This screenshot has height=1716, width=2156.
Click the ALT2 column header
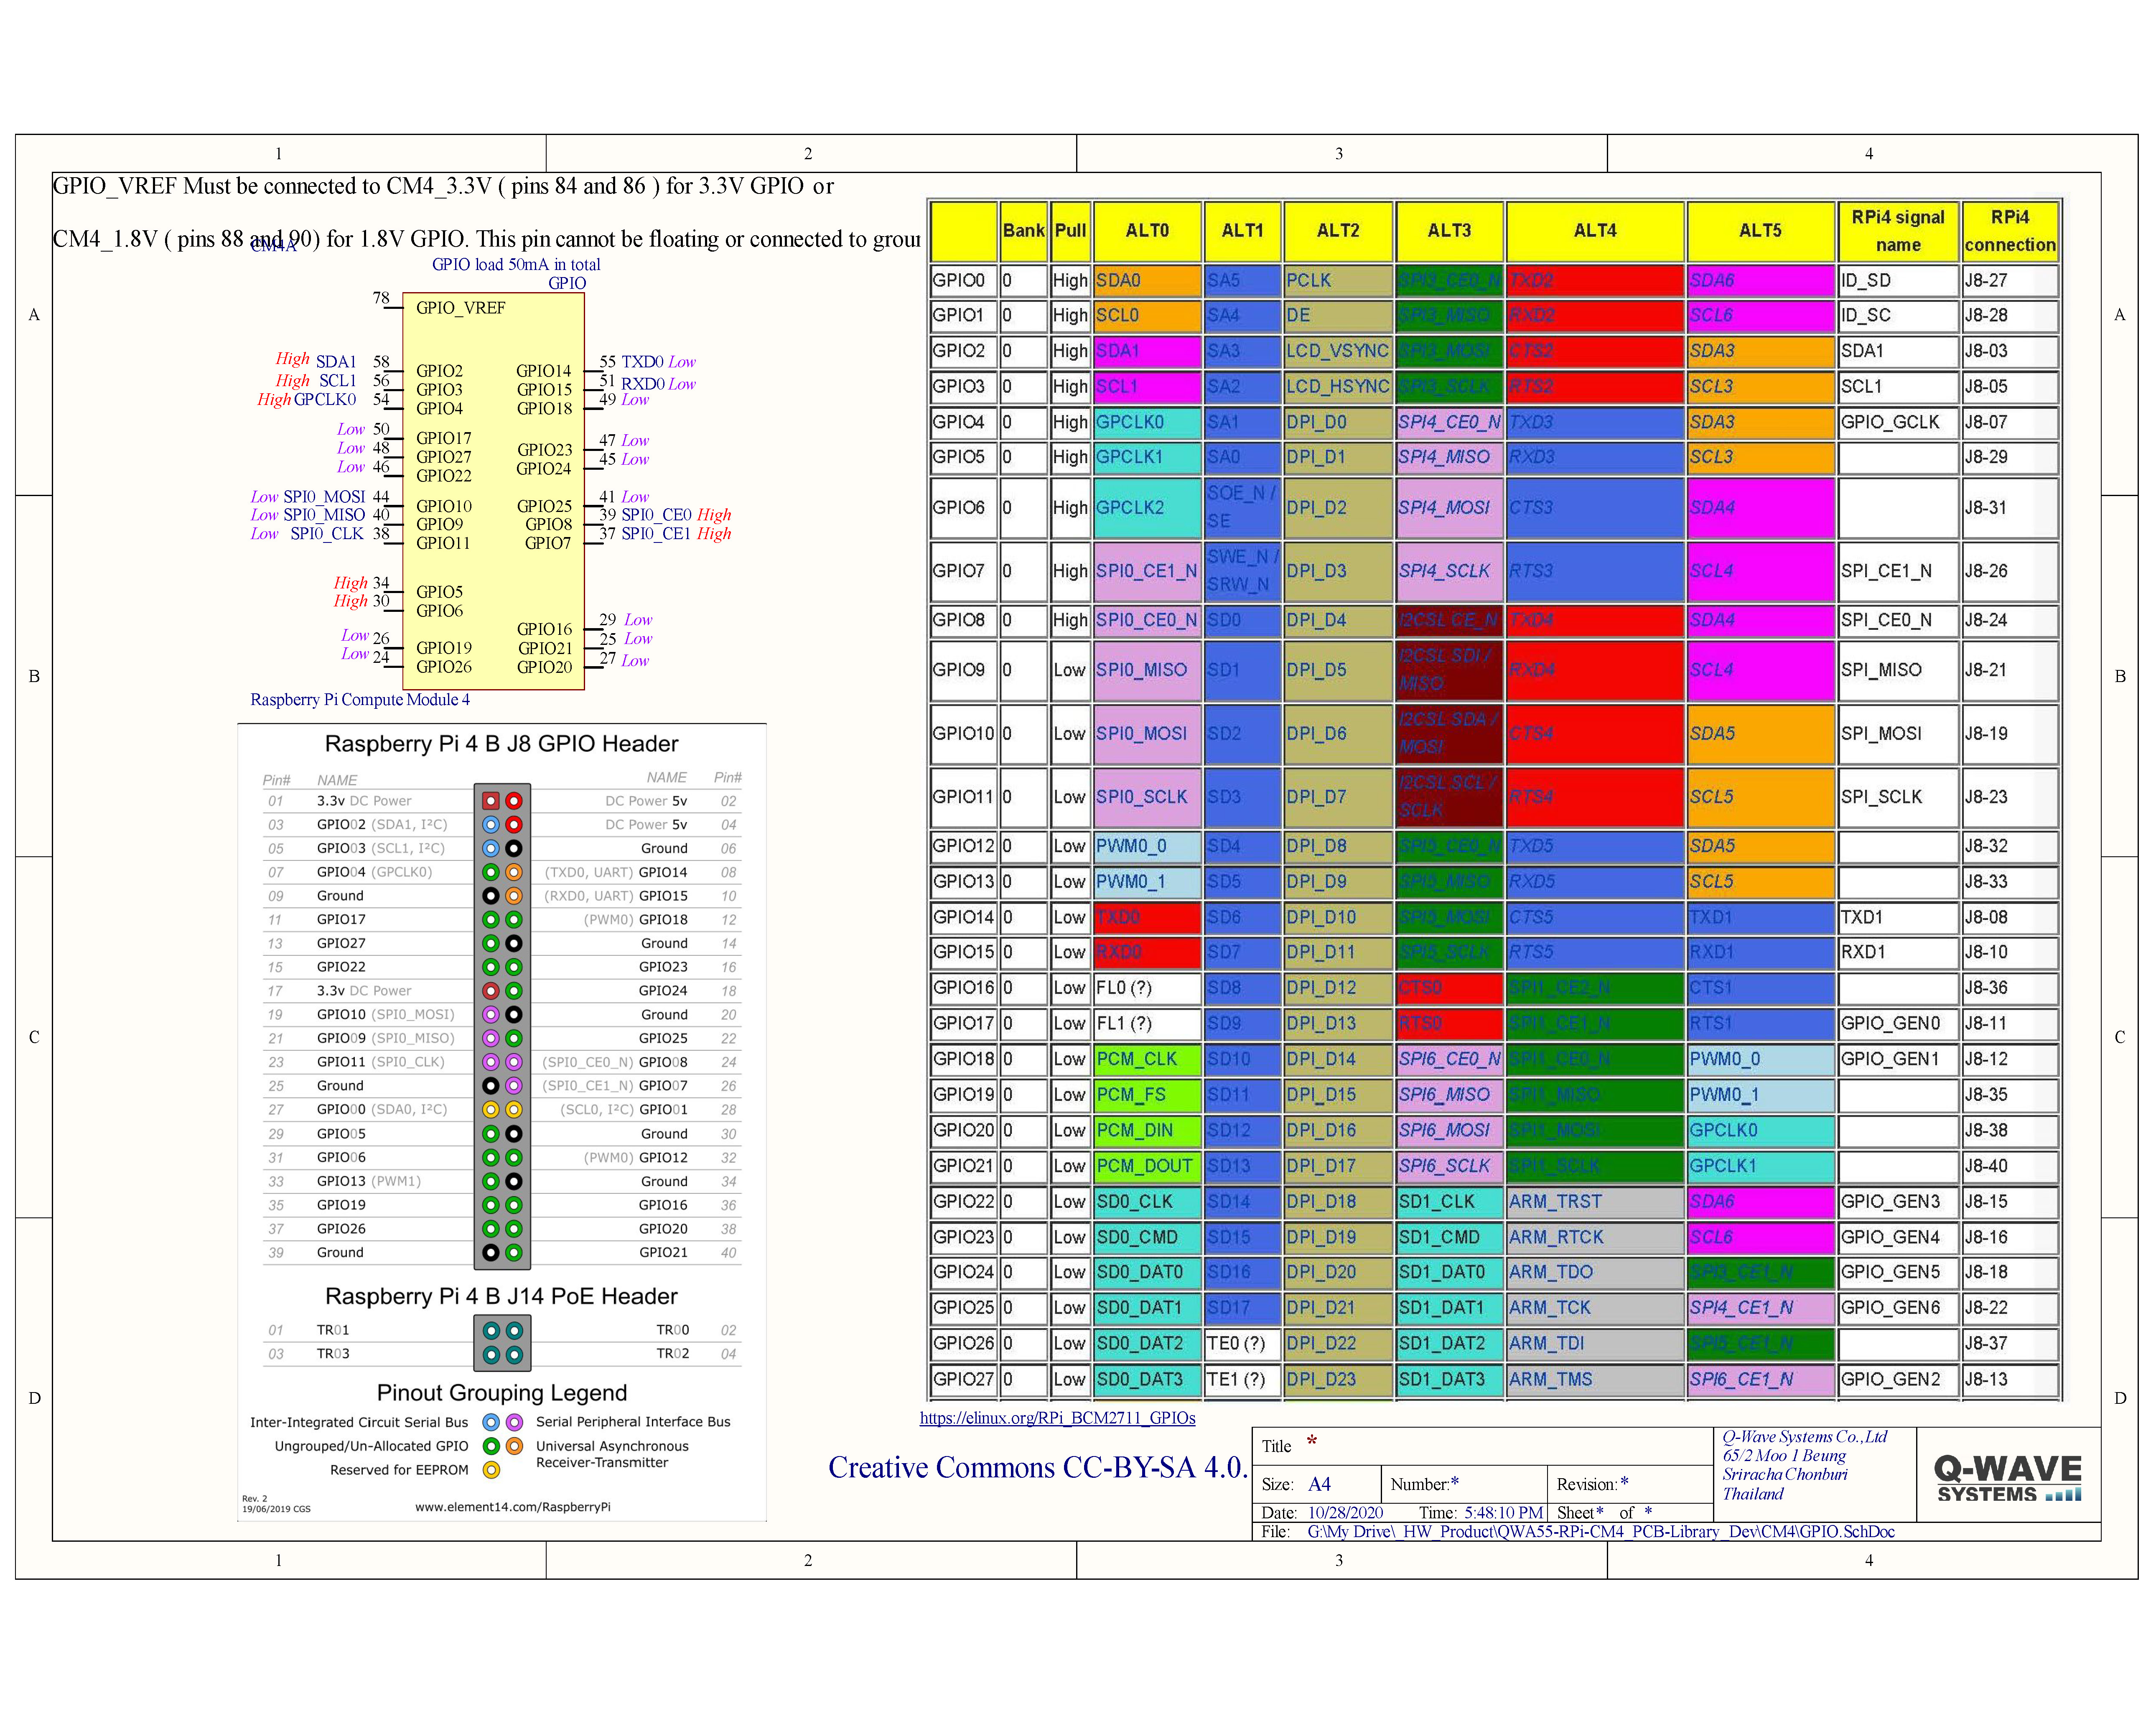[x=1338, y=231]
